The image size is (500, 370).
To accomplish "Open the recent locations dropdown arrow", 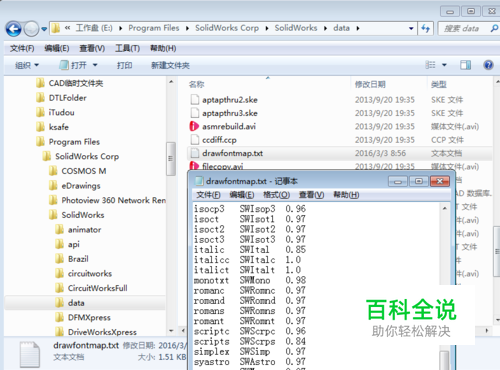I will click(x=44, y=29).
